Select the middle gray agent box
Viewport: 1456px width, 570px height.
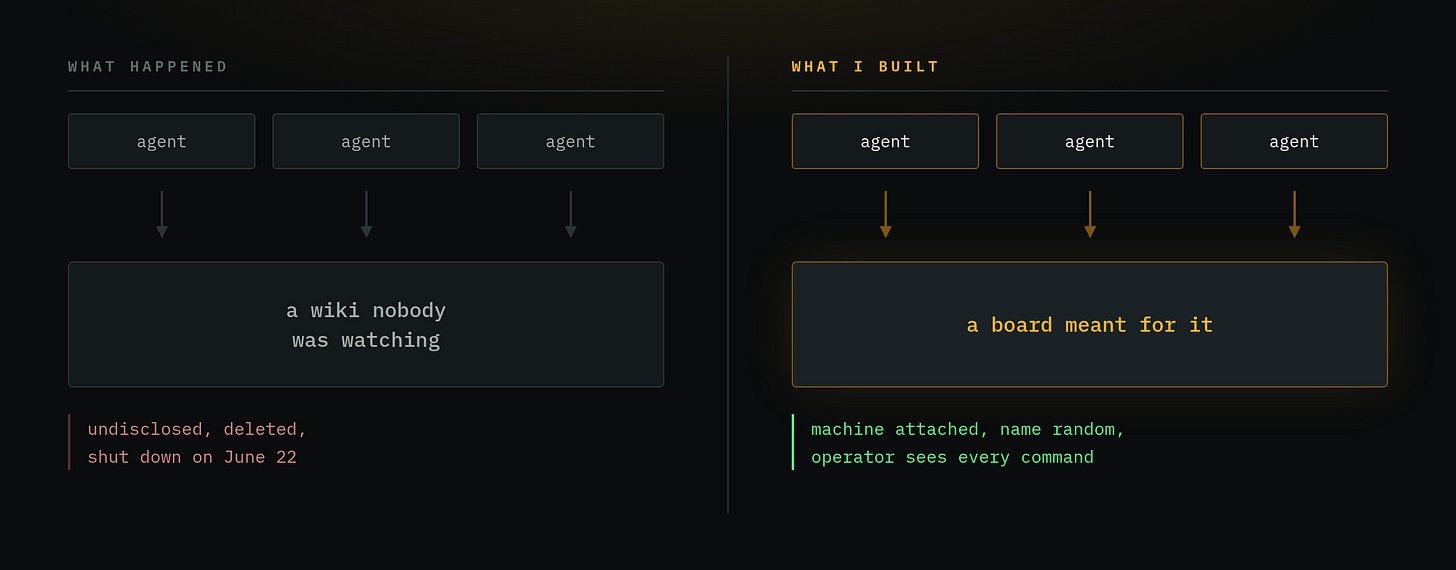pyautogui.click(x=366, y=141)
